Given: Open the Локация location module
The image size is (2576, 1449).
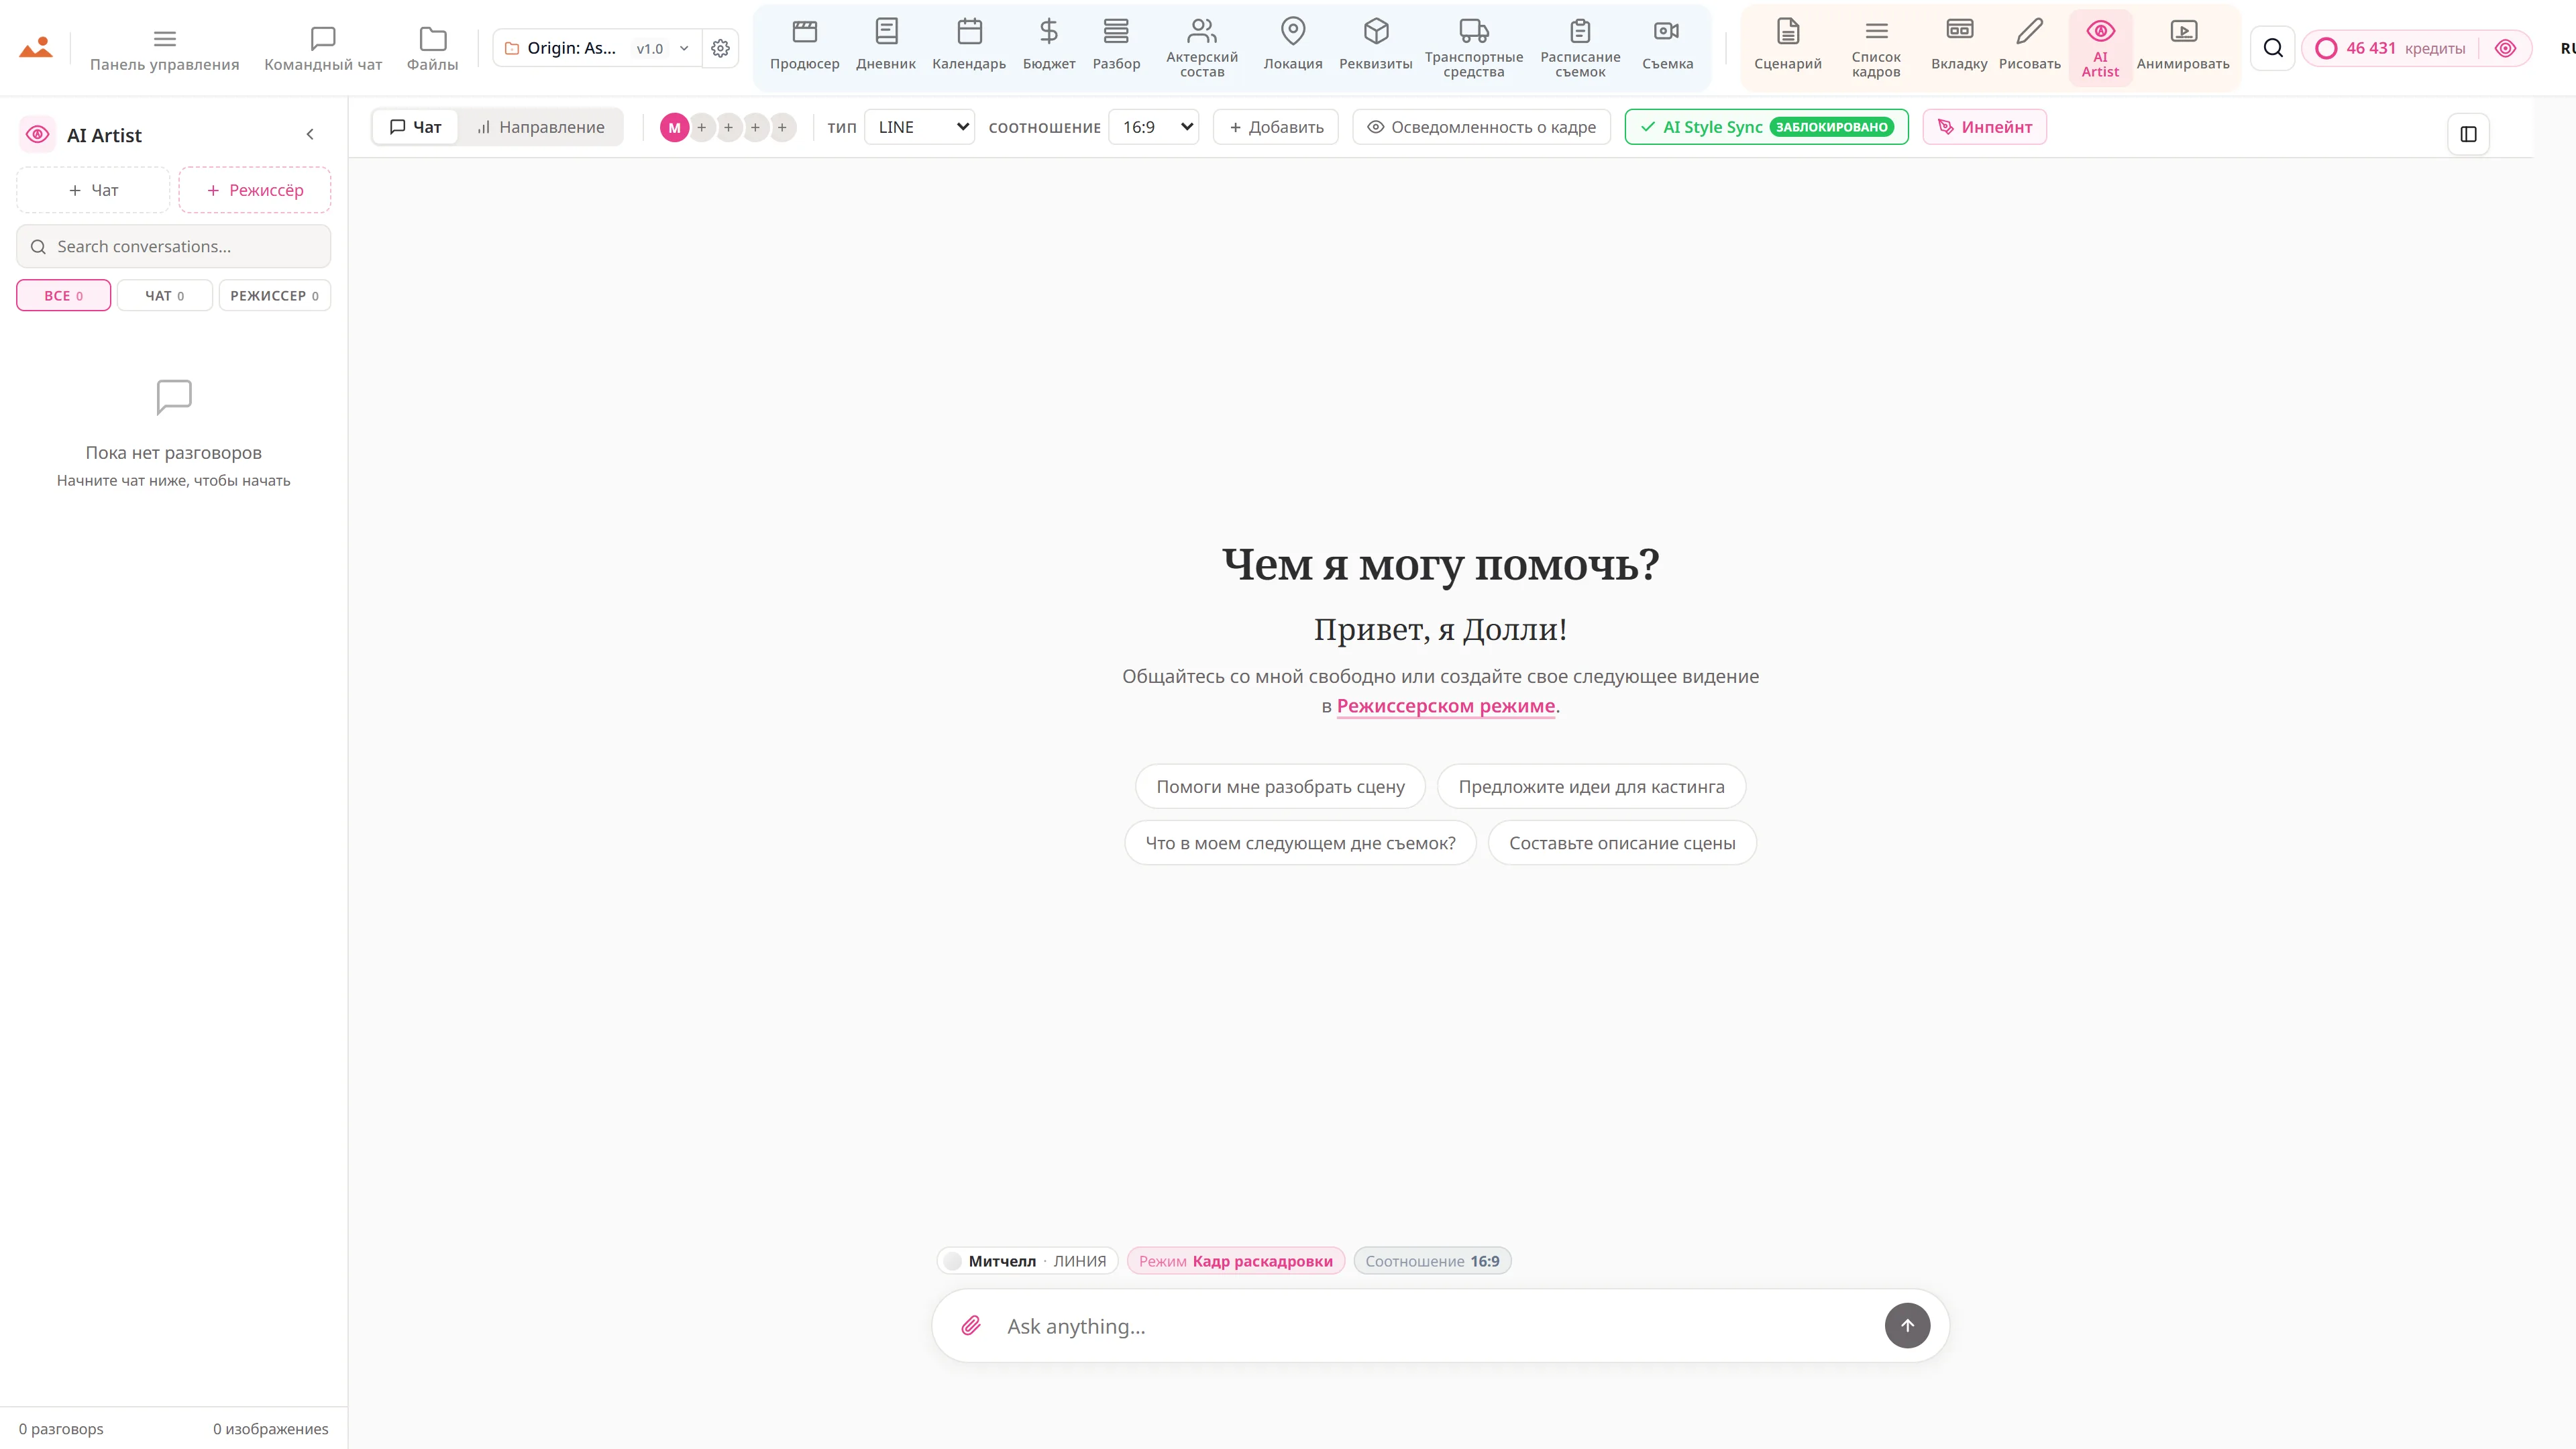Looking at the screenshot, I should [1292, 46].
